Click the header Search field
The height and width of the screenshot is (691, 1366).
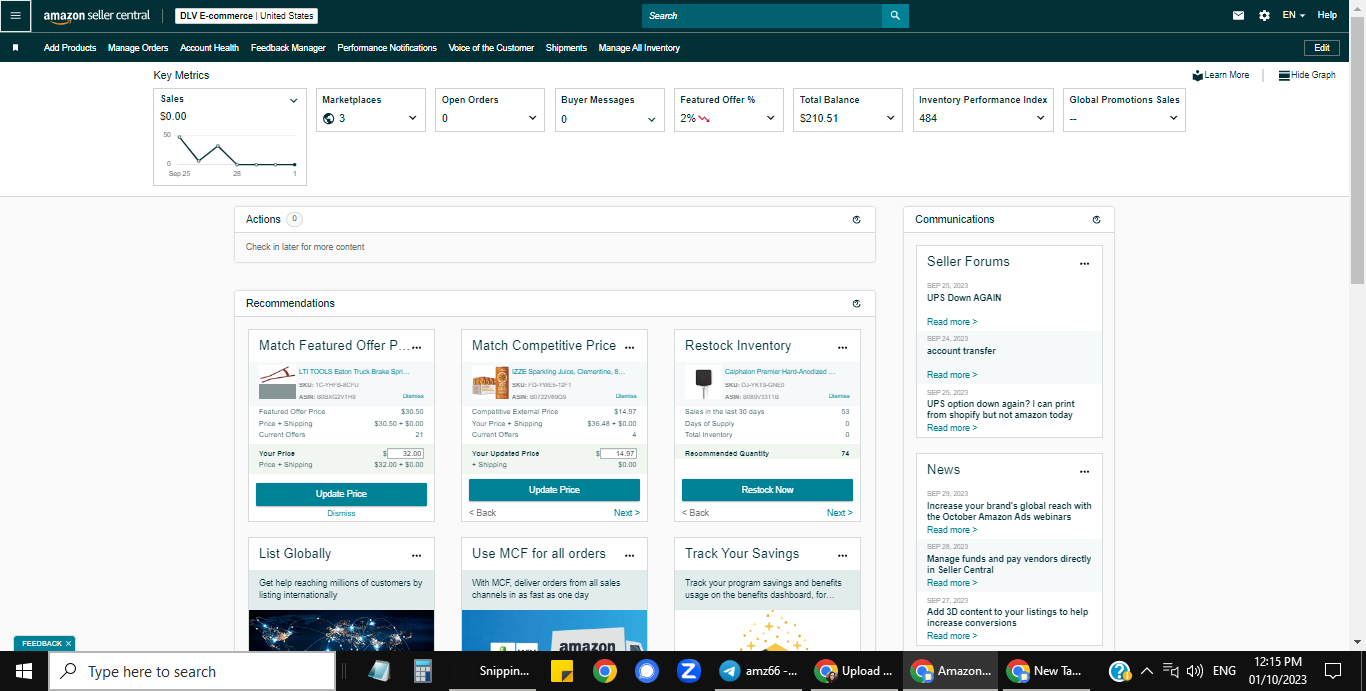coord(762,16)
